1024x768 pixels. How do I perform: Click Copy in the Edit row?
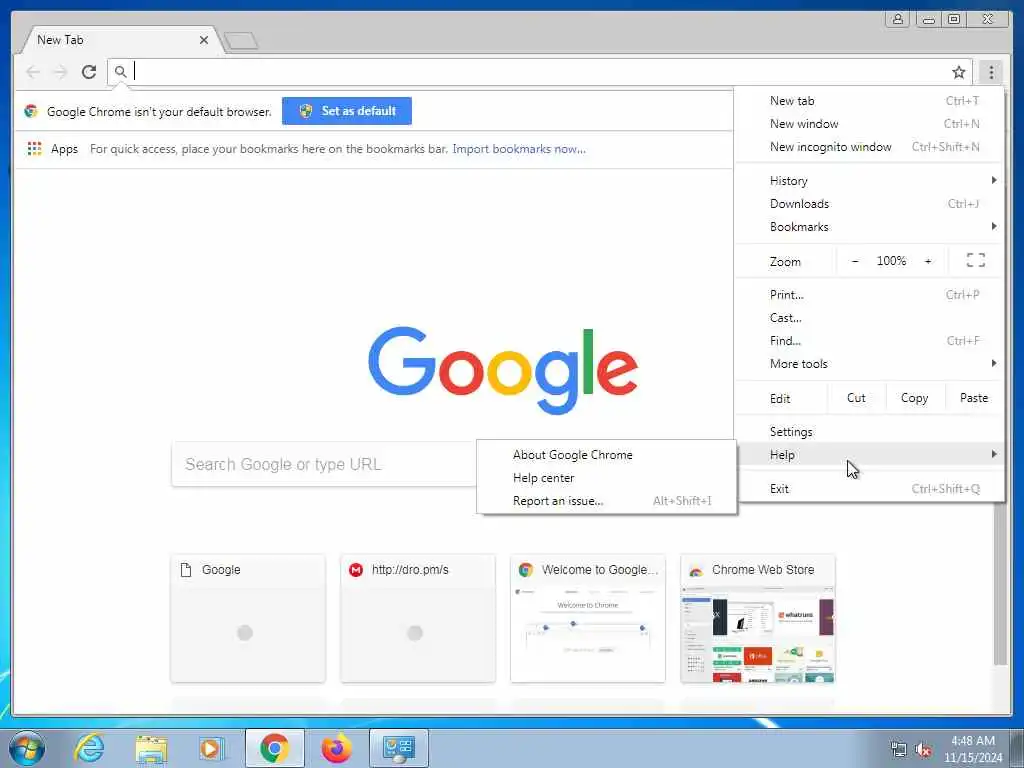pos(914,398)
